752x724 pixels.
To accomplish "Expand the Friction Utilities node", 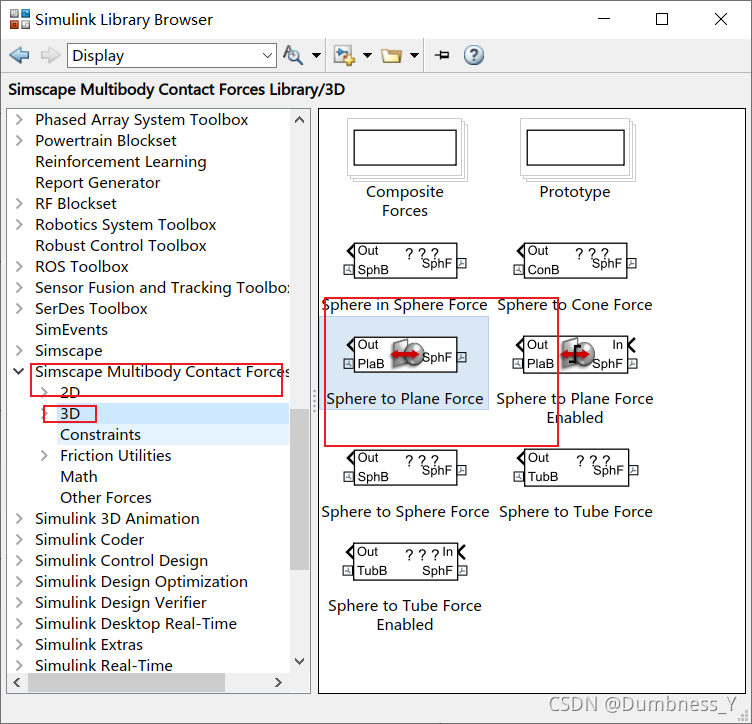I will 44,455.
